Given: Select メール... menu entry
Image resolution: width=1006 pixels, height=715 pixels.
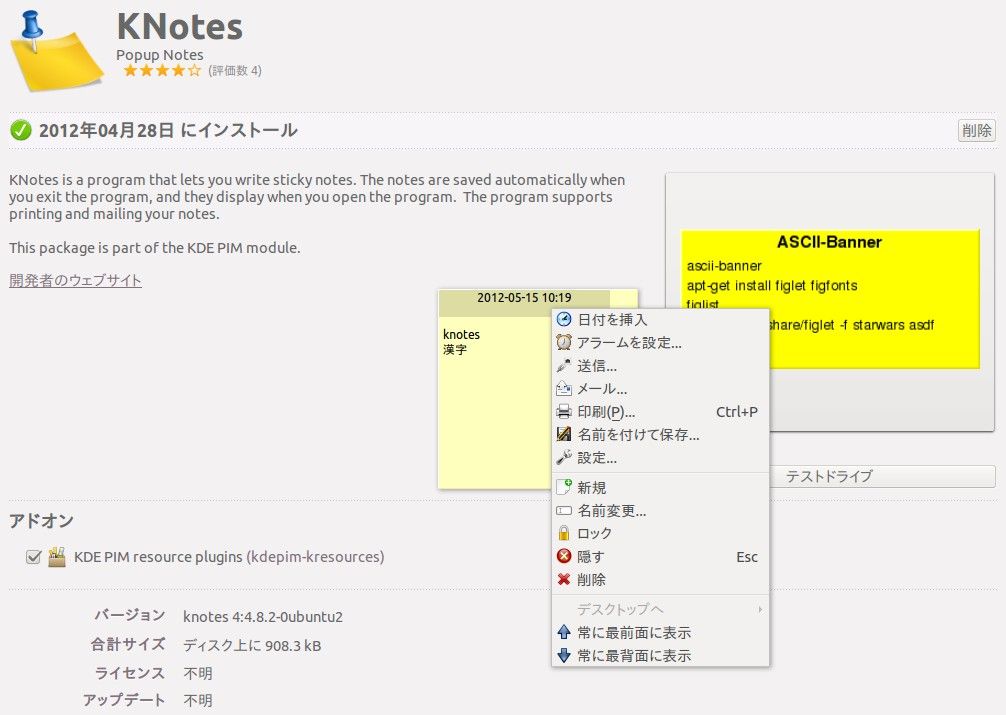Looking at the screenshot, I should click(x=660, y=389).
